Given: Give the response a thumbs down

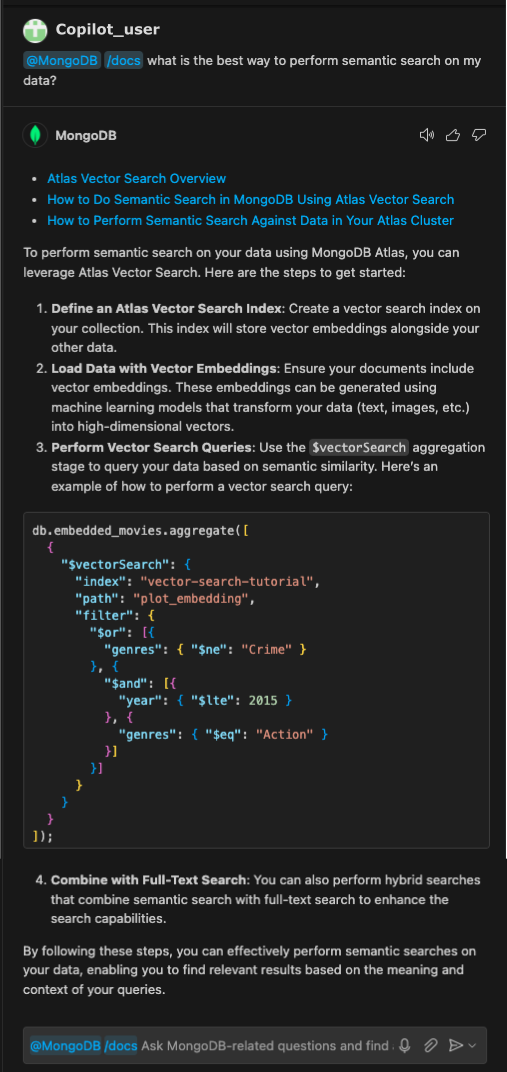Looking at the screenshot, I should tap(479, 135).
